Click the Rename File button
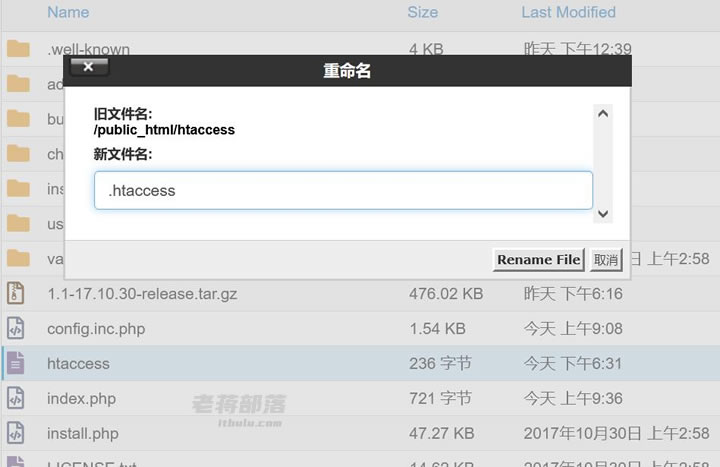The width and height of the screenshot is (720, 467). pyautogui.click(x=538, y=260)
